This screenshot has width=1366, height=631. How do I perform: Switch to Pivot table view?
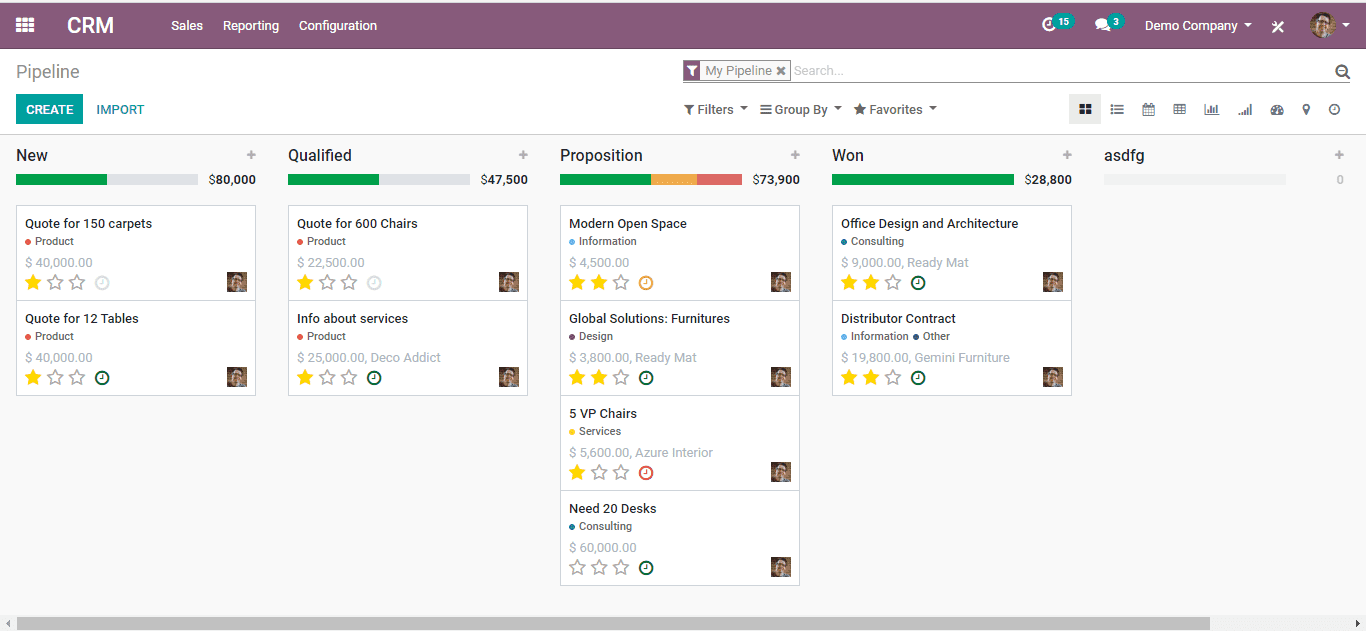[x=1179, y=110]
